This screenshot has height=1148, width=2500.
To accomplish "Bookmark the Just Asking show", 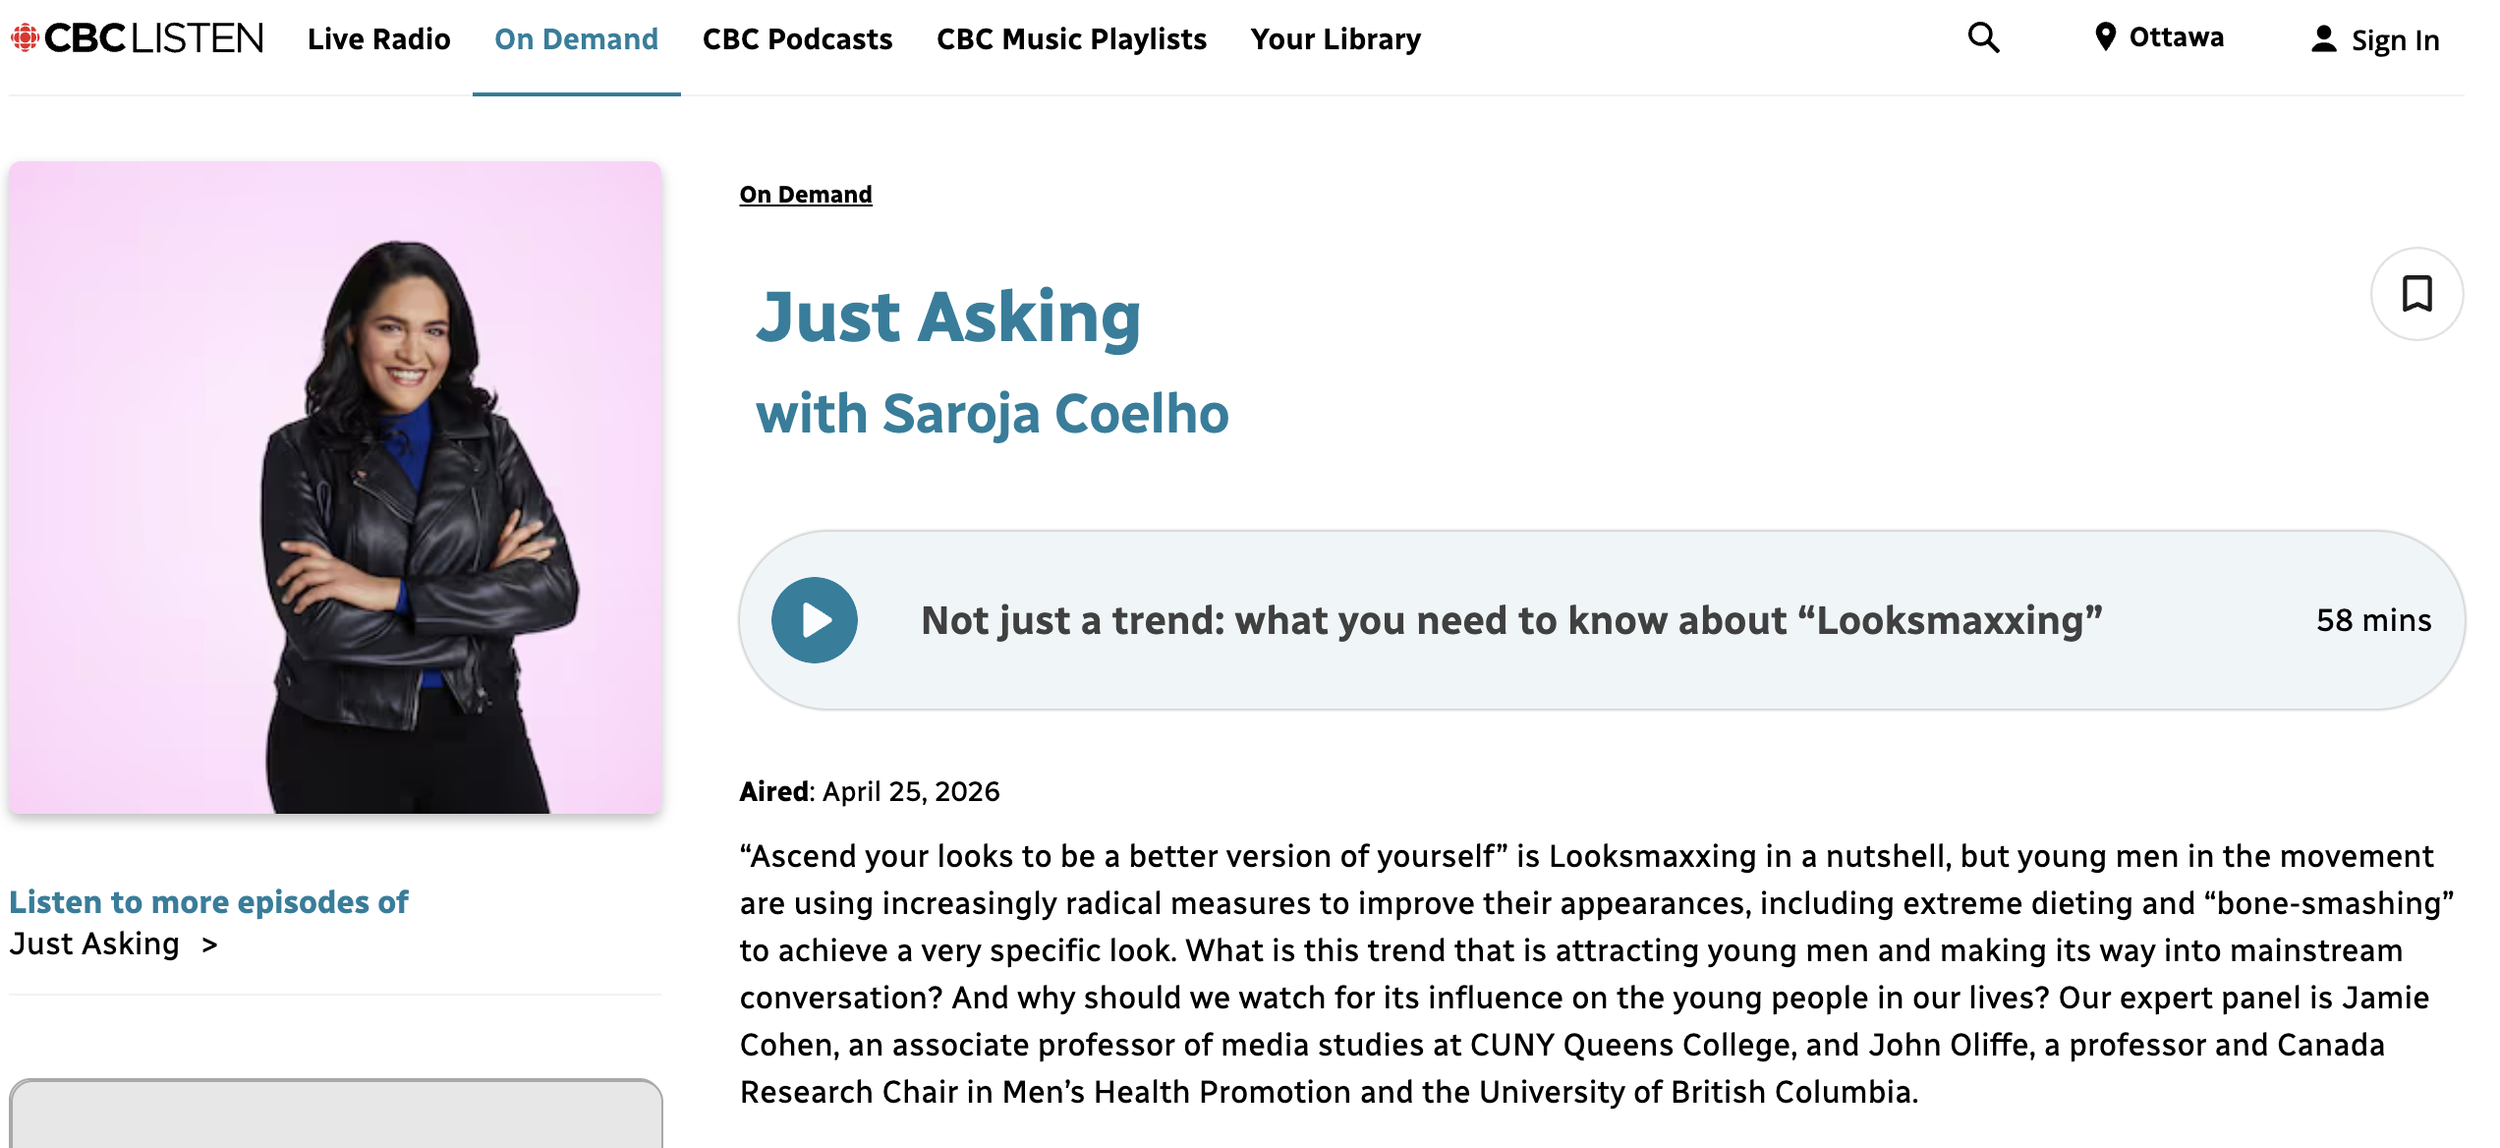I will (2417, 294).
